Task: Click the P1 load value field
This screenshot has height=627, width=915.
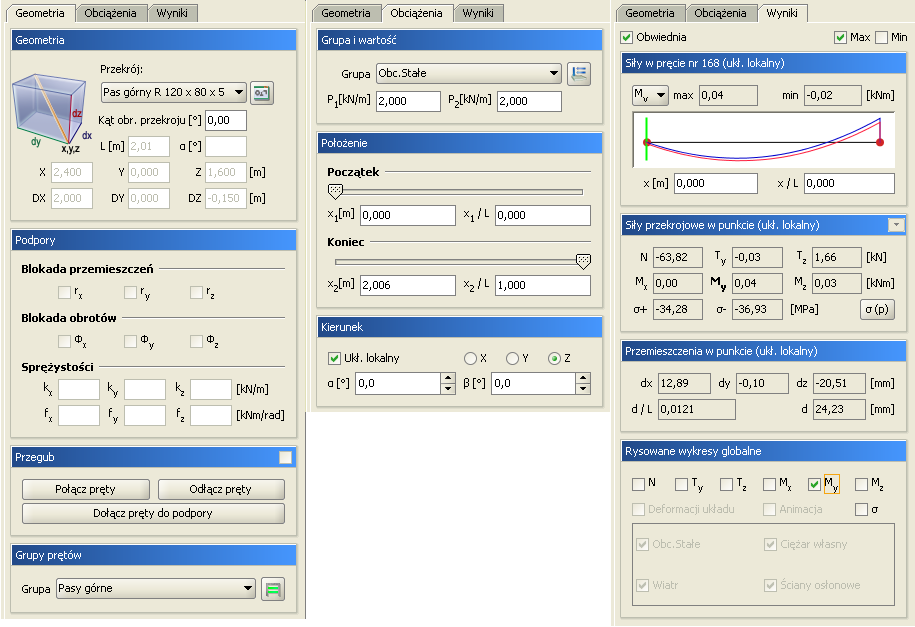Action: [408, 101]
